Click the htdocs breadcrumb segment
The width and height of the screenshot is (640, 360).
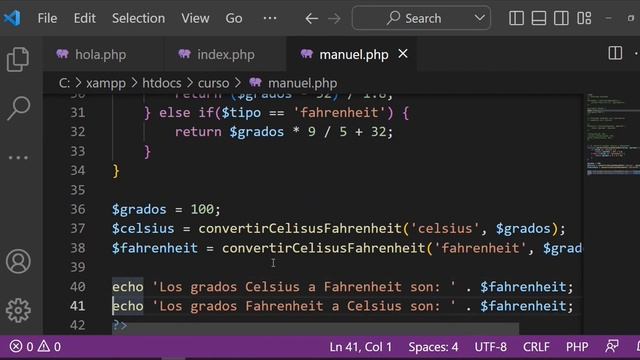coord(162,83)
